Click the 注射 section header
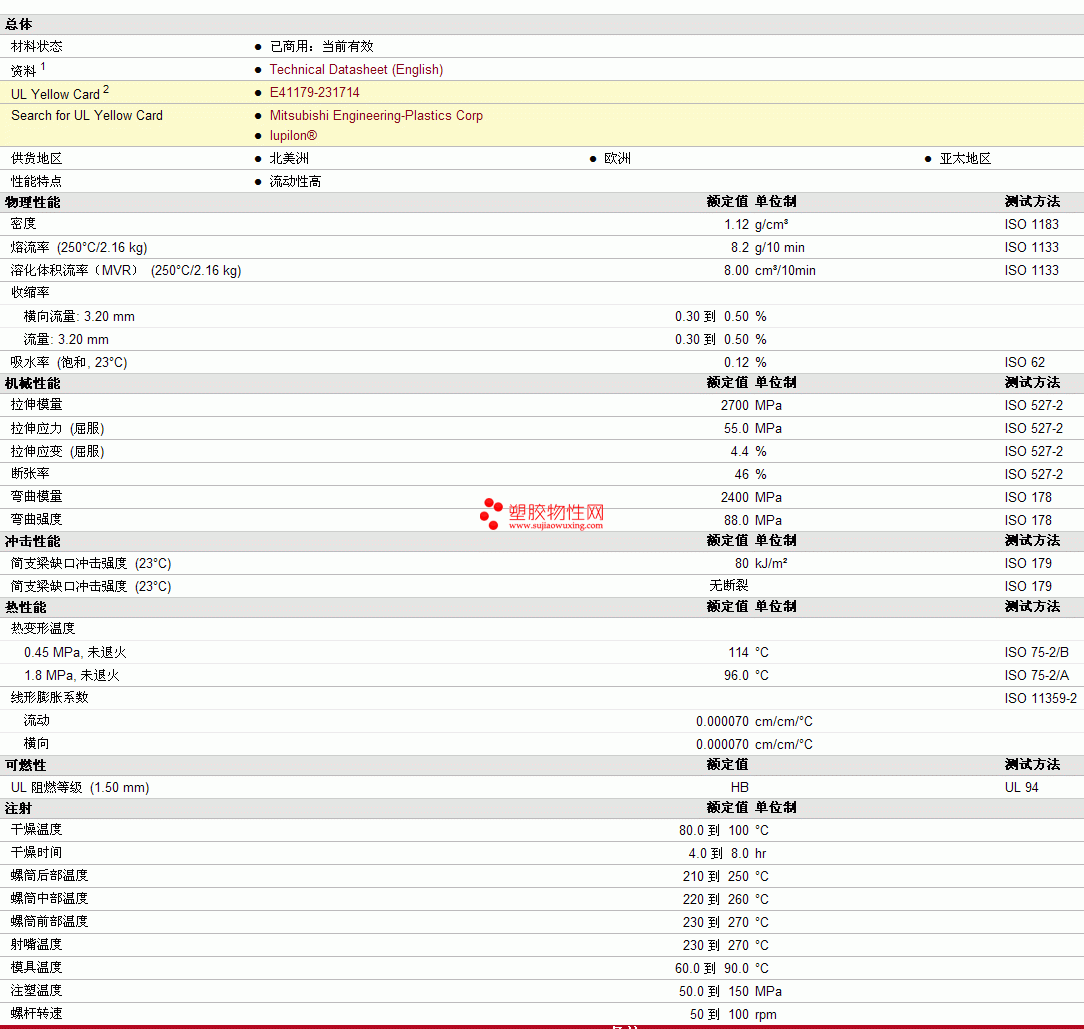 point(19,808)
